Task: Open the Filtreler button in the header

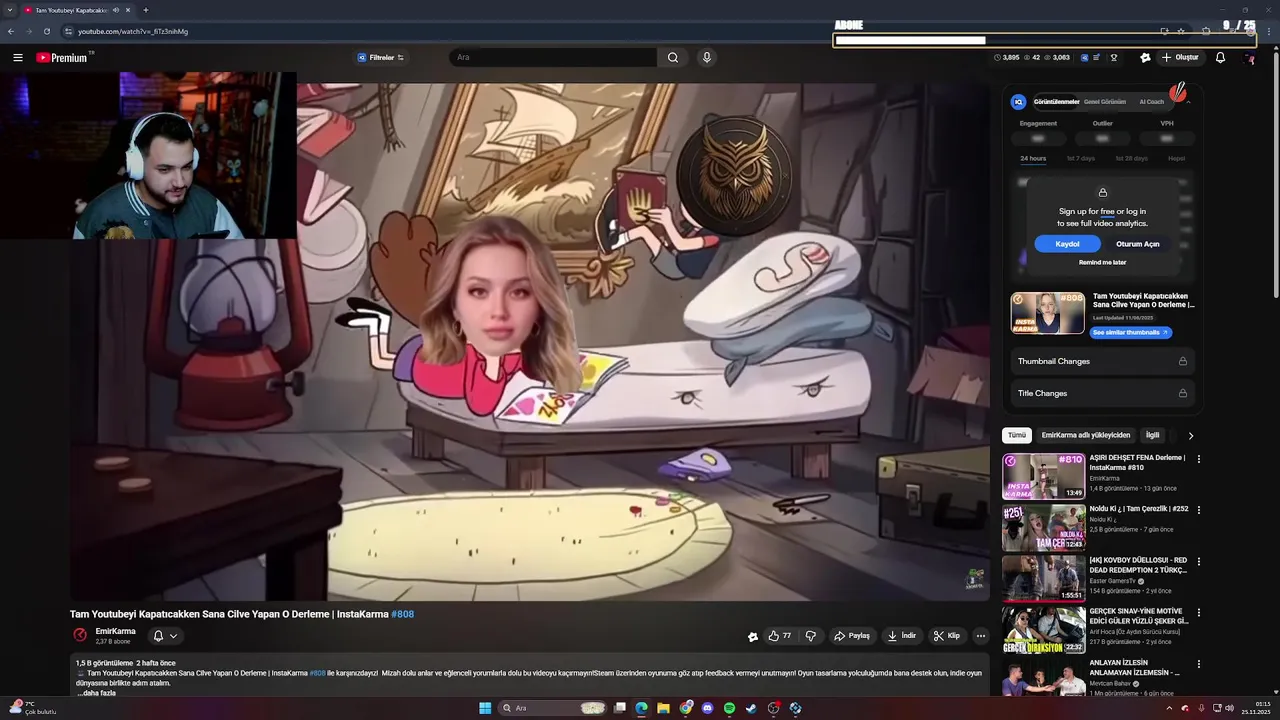Action: click(x=381, y=58)
